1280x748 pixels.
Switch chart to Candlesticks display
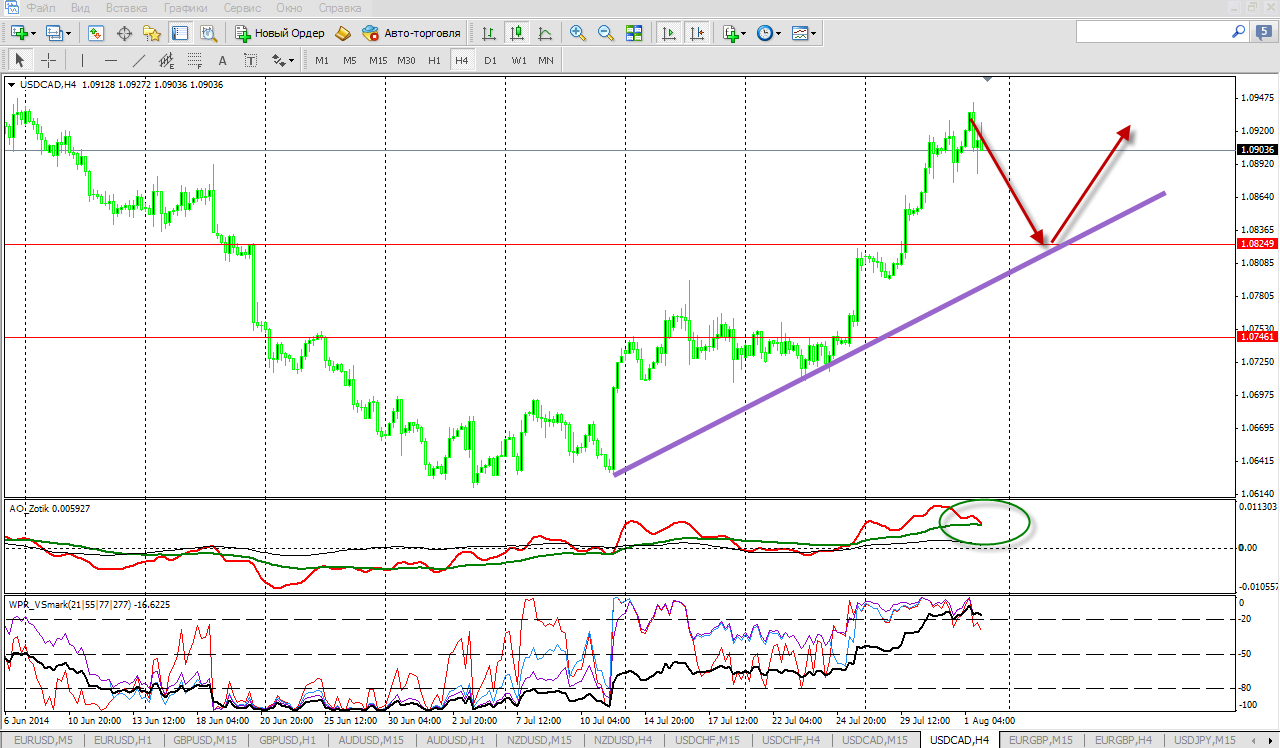coord(517,33)
